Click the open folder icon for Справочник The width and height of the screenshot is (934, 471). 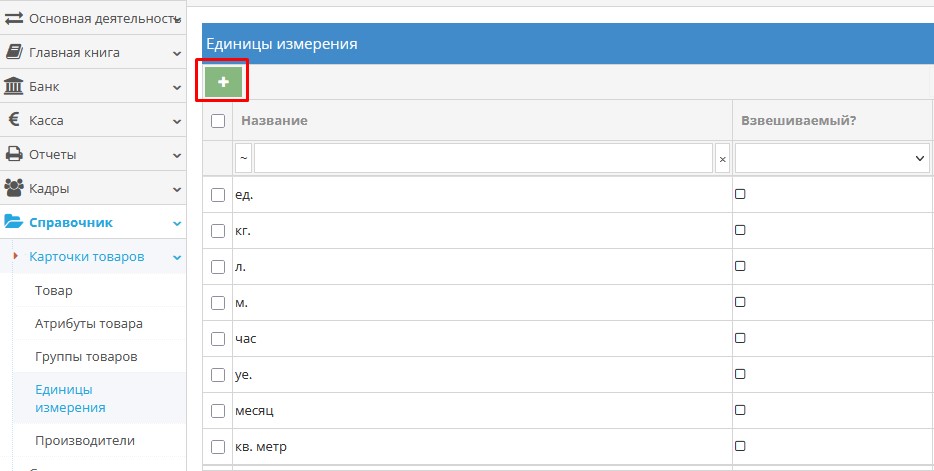tap(14, 223)
